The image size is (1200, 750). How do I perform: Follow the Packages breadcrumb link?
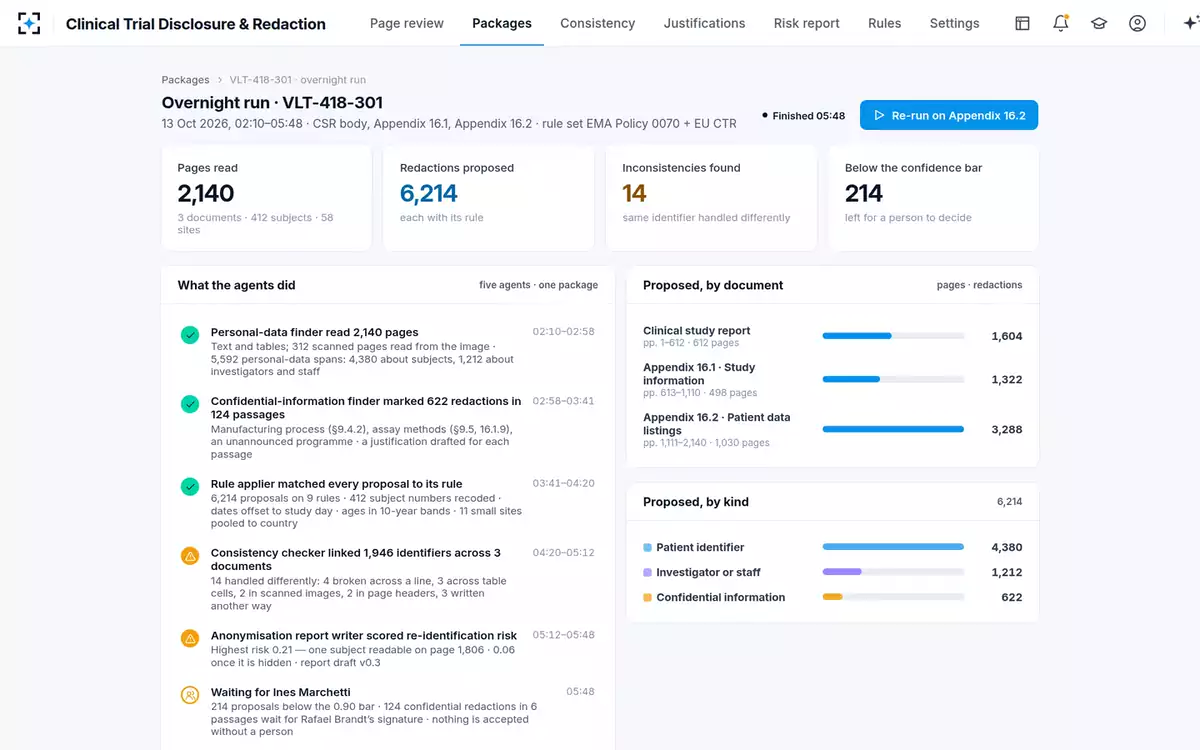[x=186, y=80]
